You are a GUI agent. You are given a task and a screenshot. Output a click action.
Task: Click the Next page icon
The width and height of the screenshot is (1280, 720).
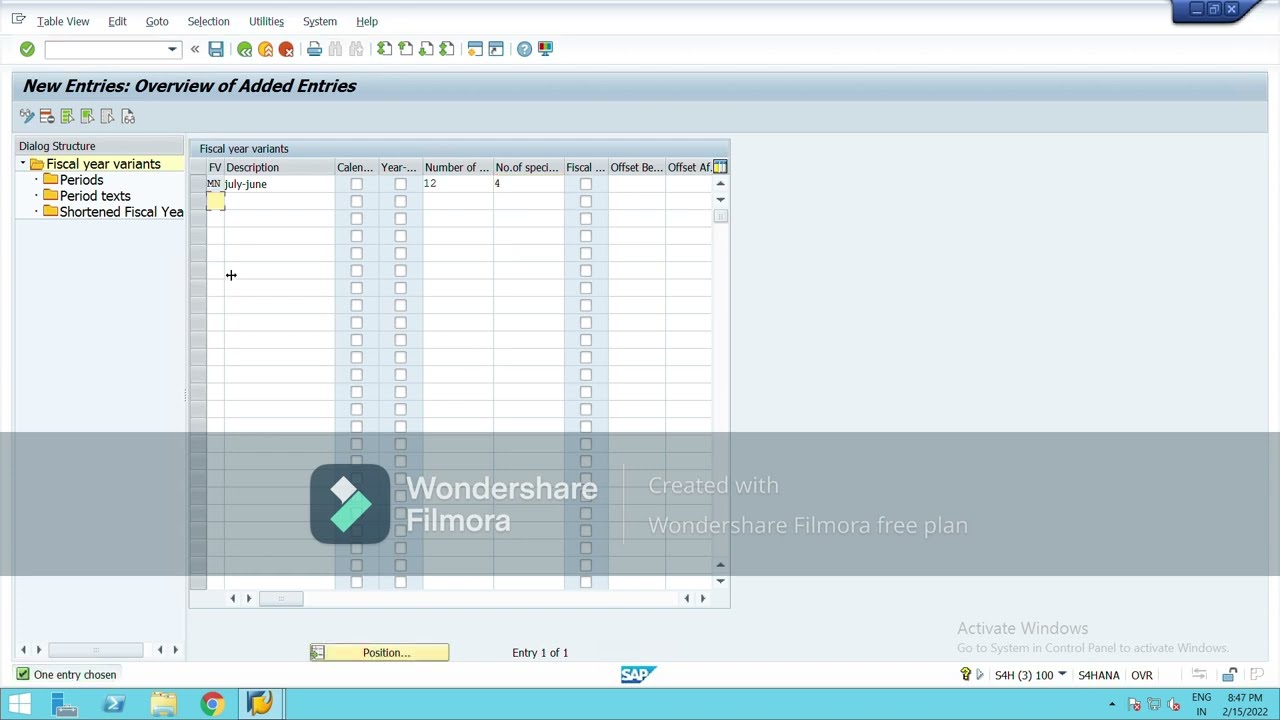coord(427,49)
